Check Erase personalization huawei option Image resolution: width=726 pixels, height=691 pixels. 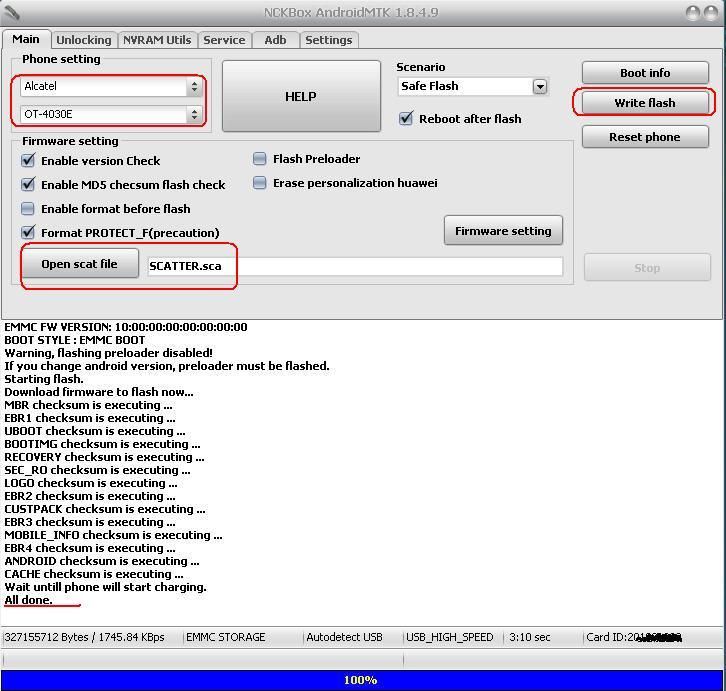pyautogui.click(x=260, y=183)
